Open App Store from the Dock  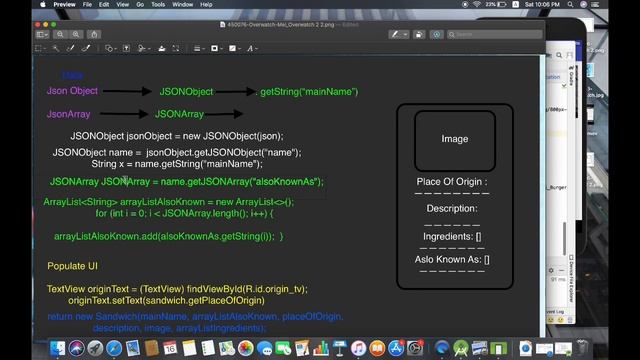tap(396, 348)
